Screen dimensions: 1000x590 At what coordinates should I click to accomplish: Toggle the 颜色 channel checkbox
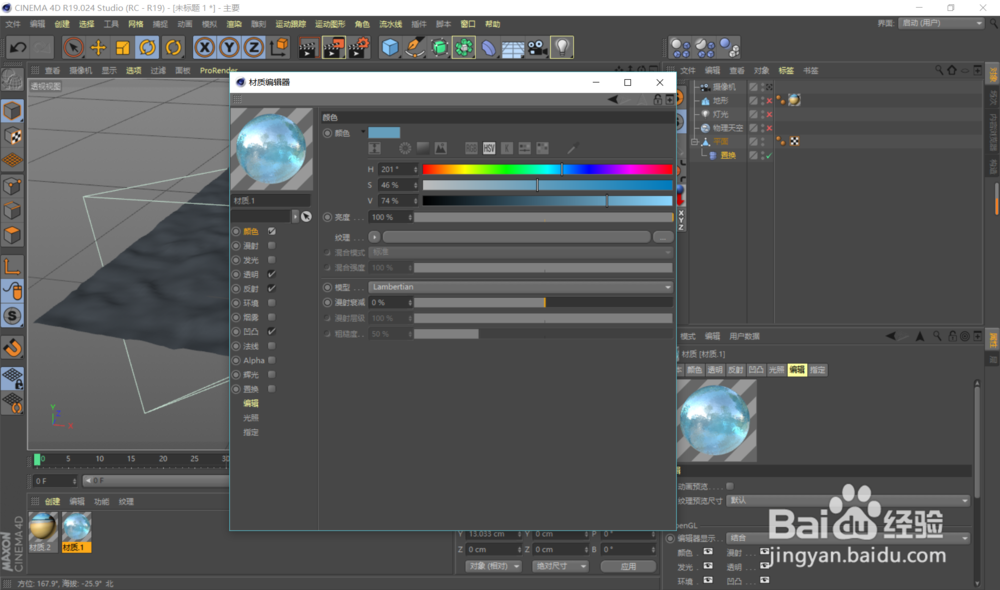click(x=272, y=231)
